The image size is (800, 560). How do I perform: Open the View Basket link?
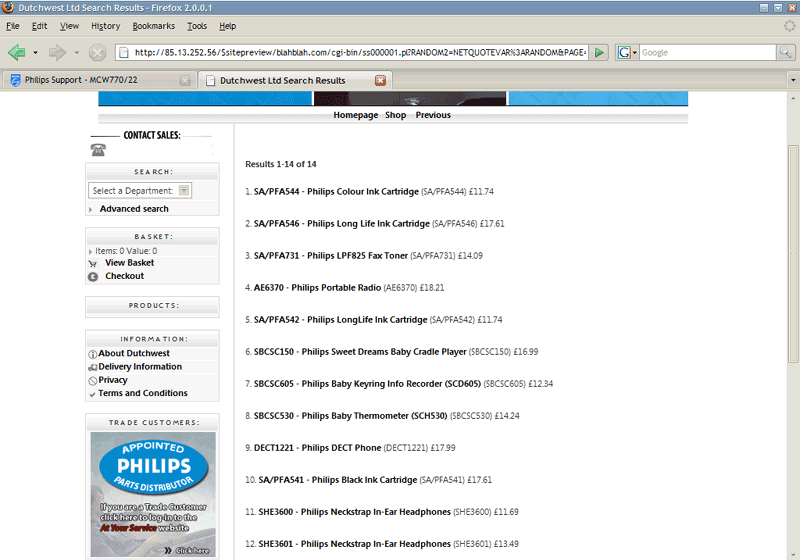(x=129, y=263)
